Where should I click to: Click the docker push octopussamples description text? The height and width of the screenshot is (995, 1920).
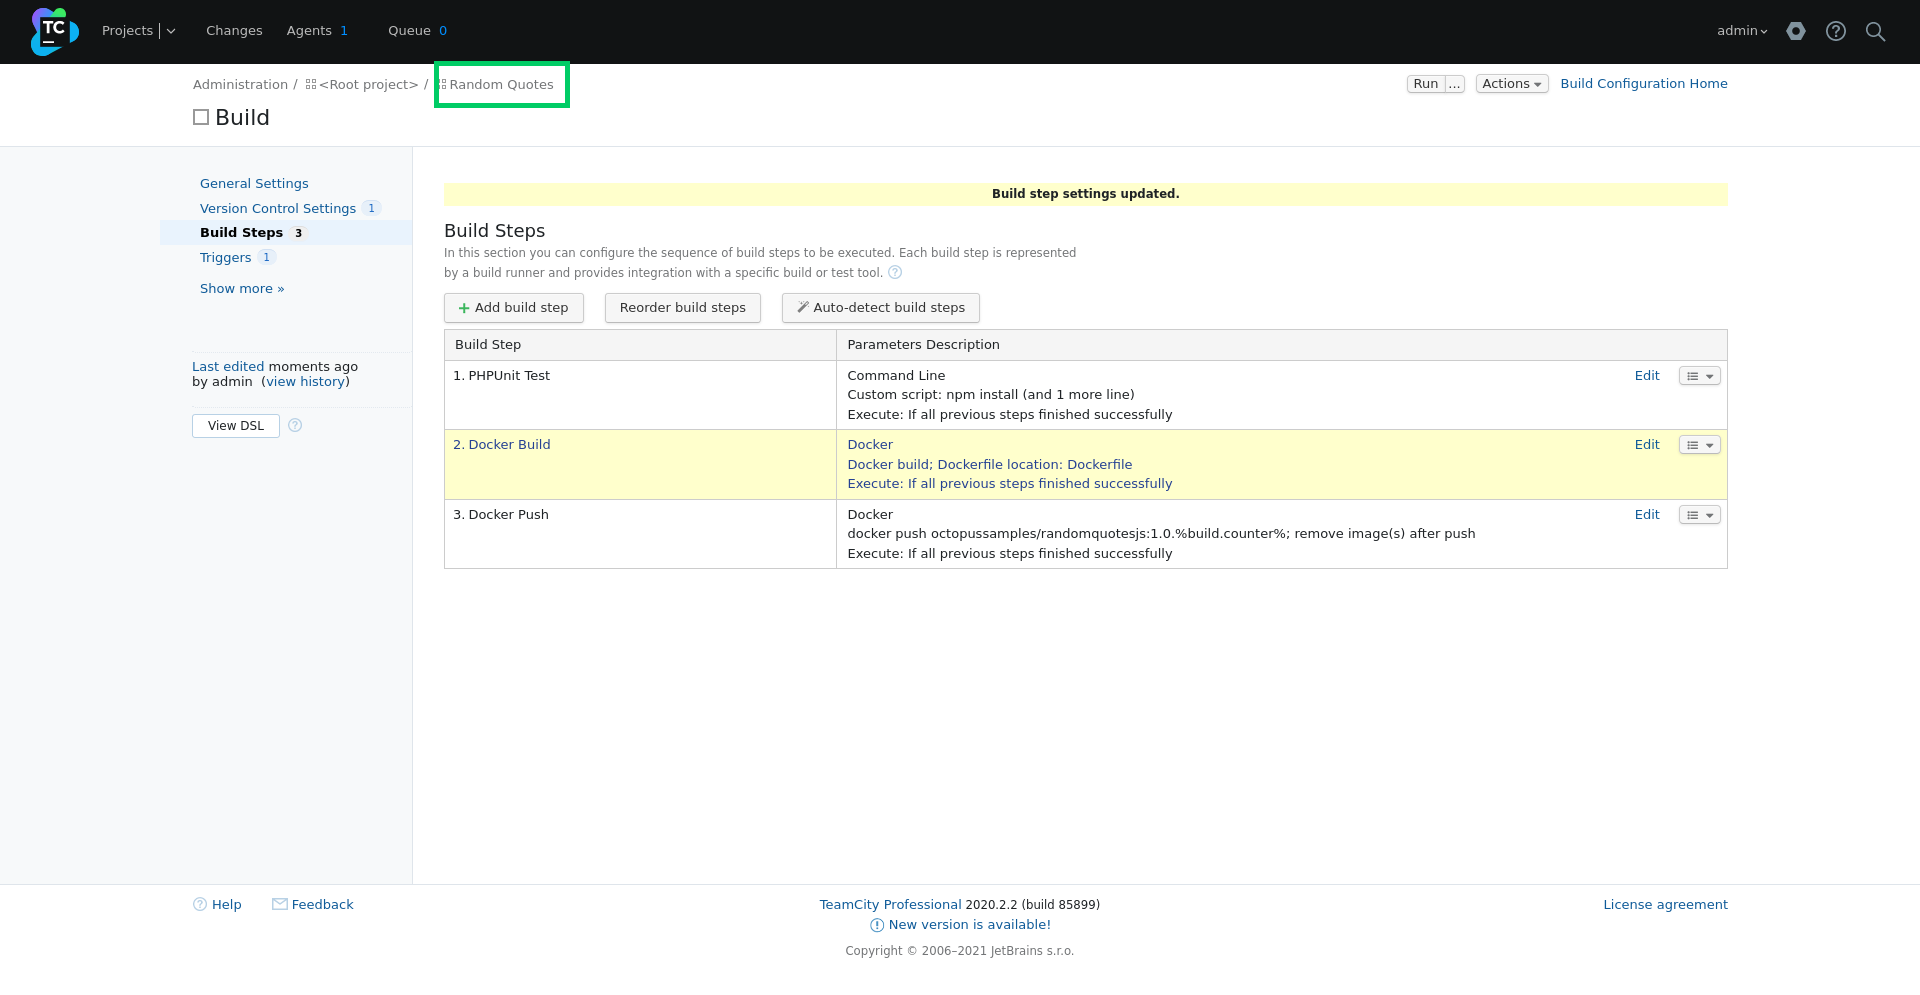click(1161, 534)
